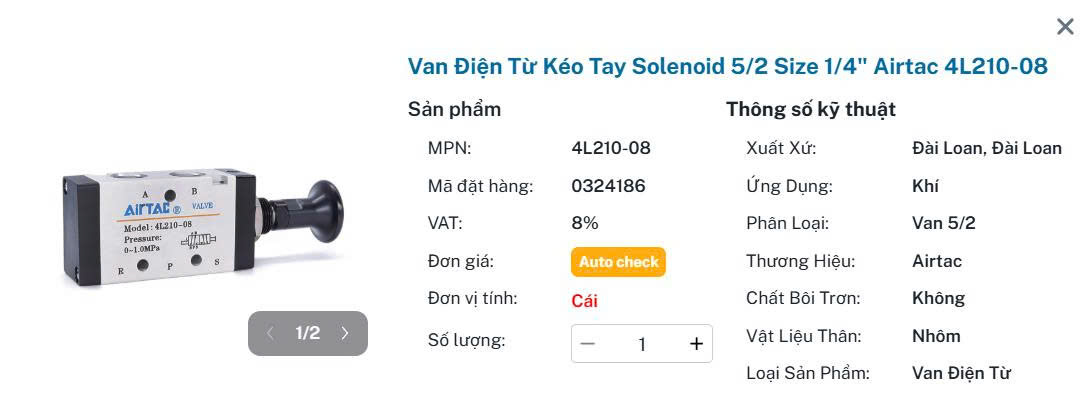Show the next product image
The height and width of the screenshot is (395, 1087).
[x=345, y=333]
